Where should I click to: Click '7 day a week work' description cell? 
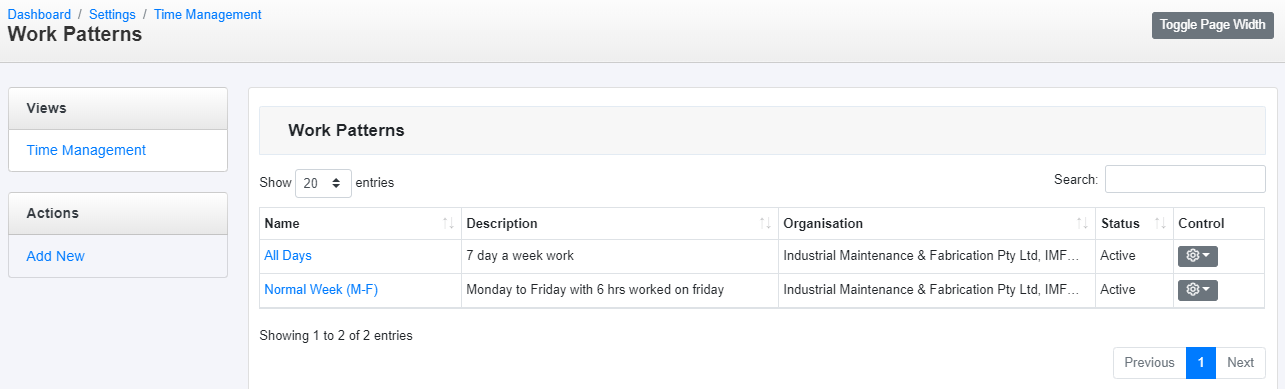click(x=620, y=256)
